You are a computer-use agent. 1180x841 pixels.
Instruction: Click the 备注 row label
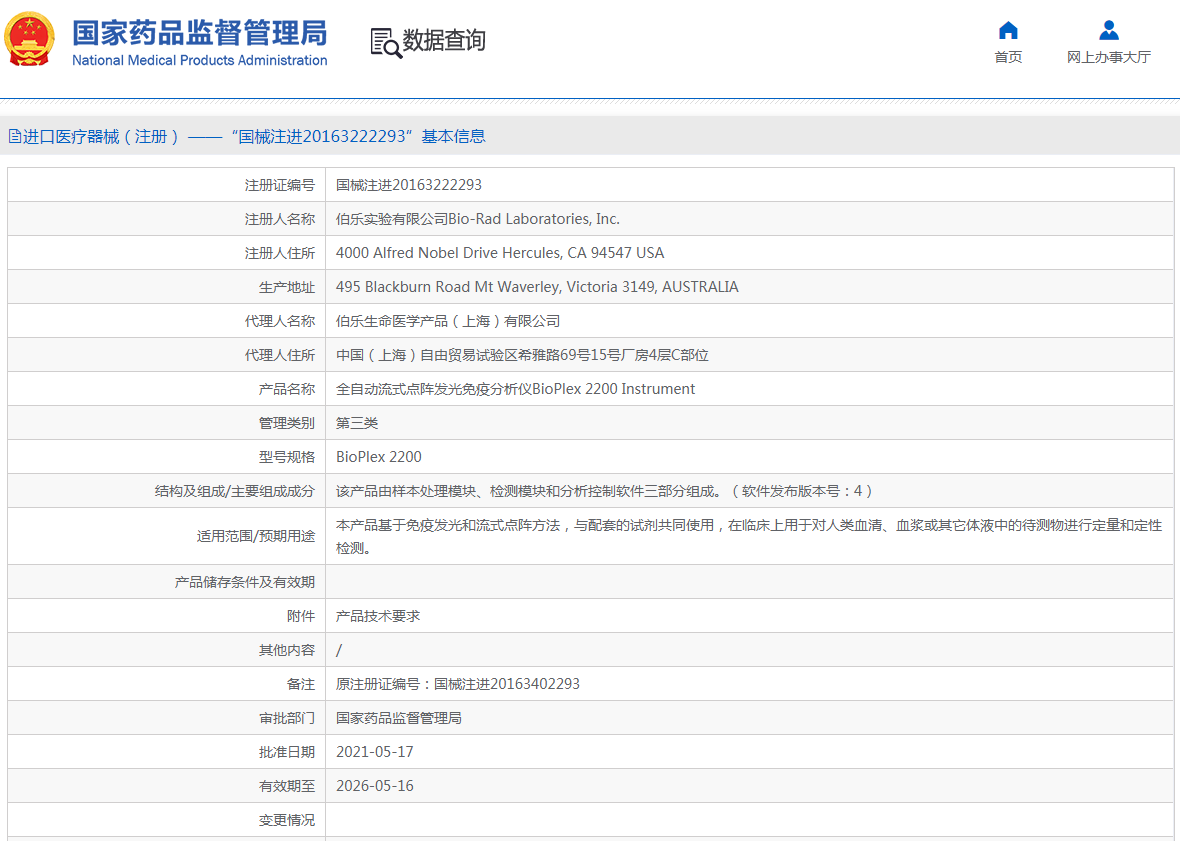pos(301,684)
